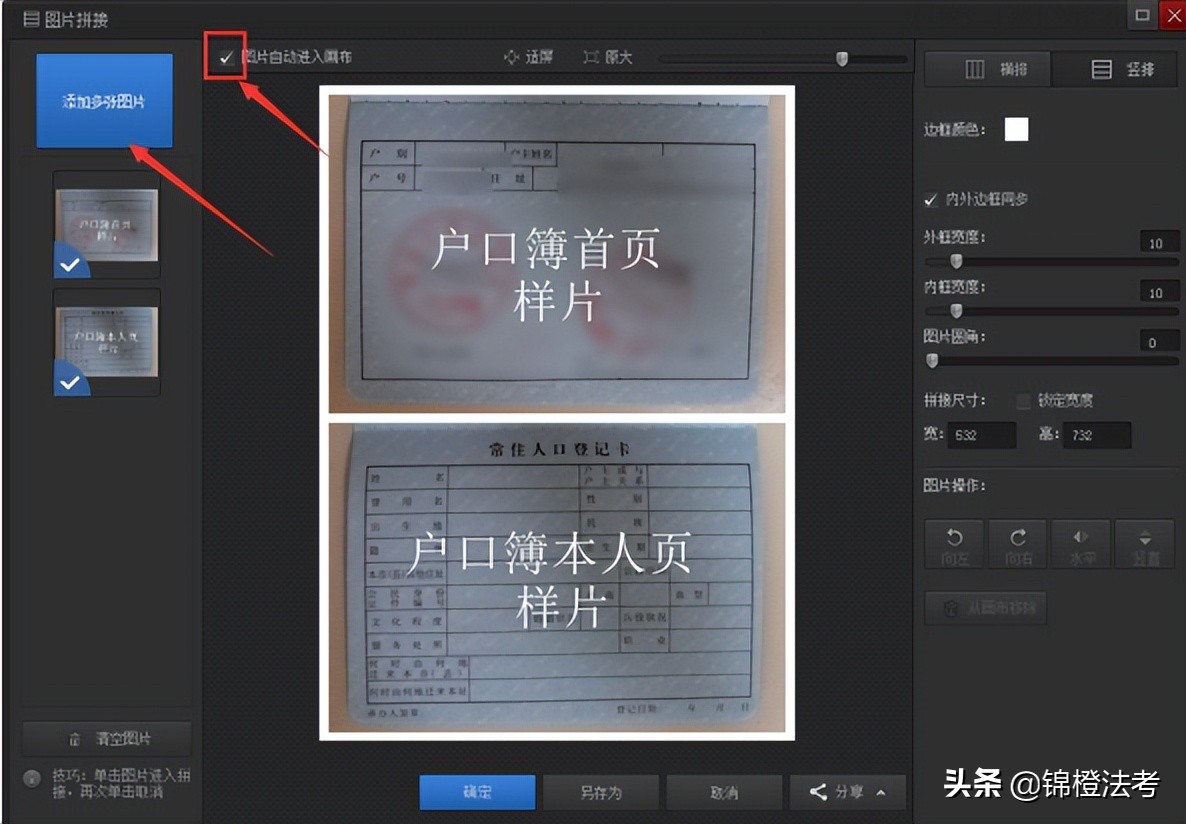1186x824 pixels.
Task: Open the 边框颜色 color swatch
Action: [x=1016, y=129]
